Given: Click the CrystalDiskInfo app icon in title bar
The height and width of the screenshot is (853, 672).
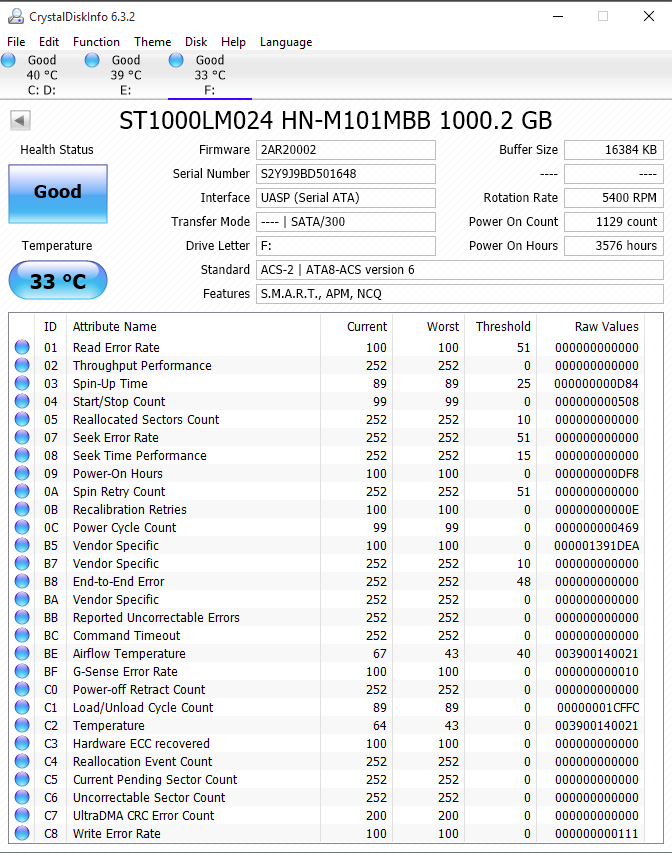Looking at the screenshot, I should coord(16,16).
